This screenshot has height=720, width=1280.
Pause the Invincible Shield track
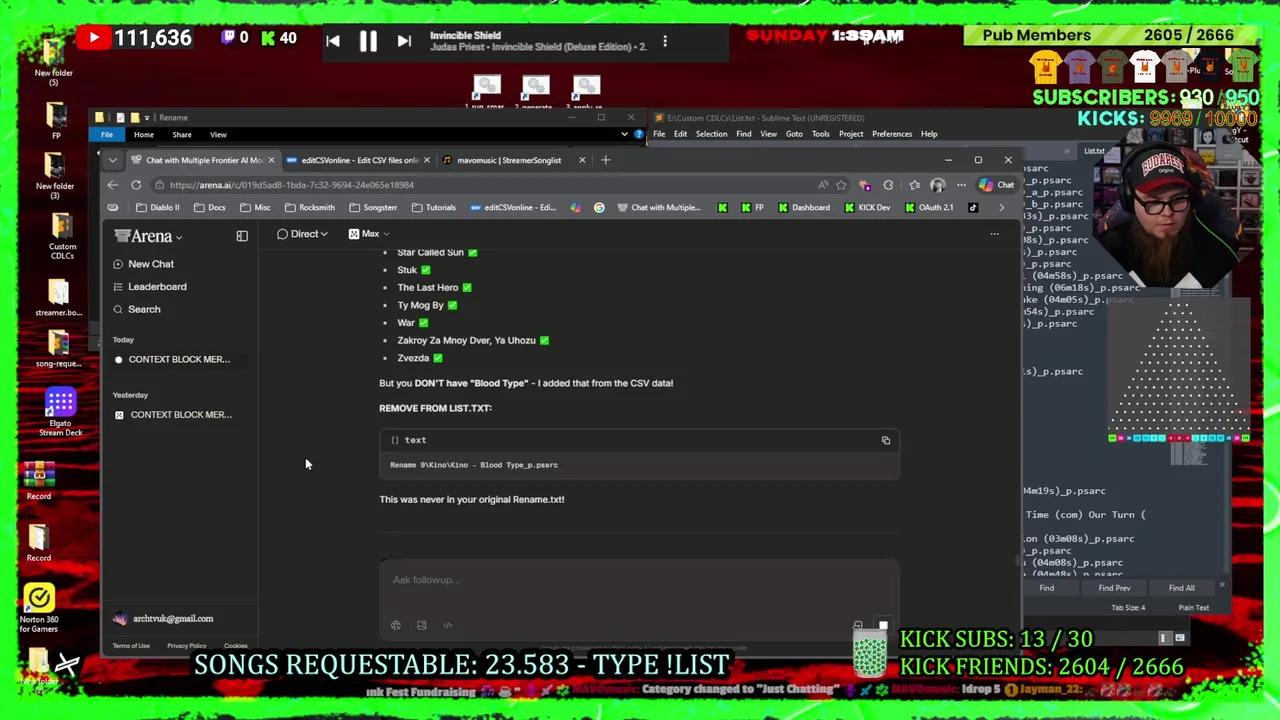click(368, 41)
